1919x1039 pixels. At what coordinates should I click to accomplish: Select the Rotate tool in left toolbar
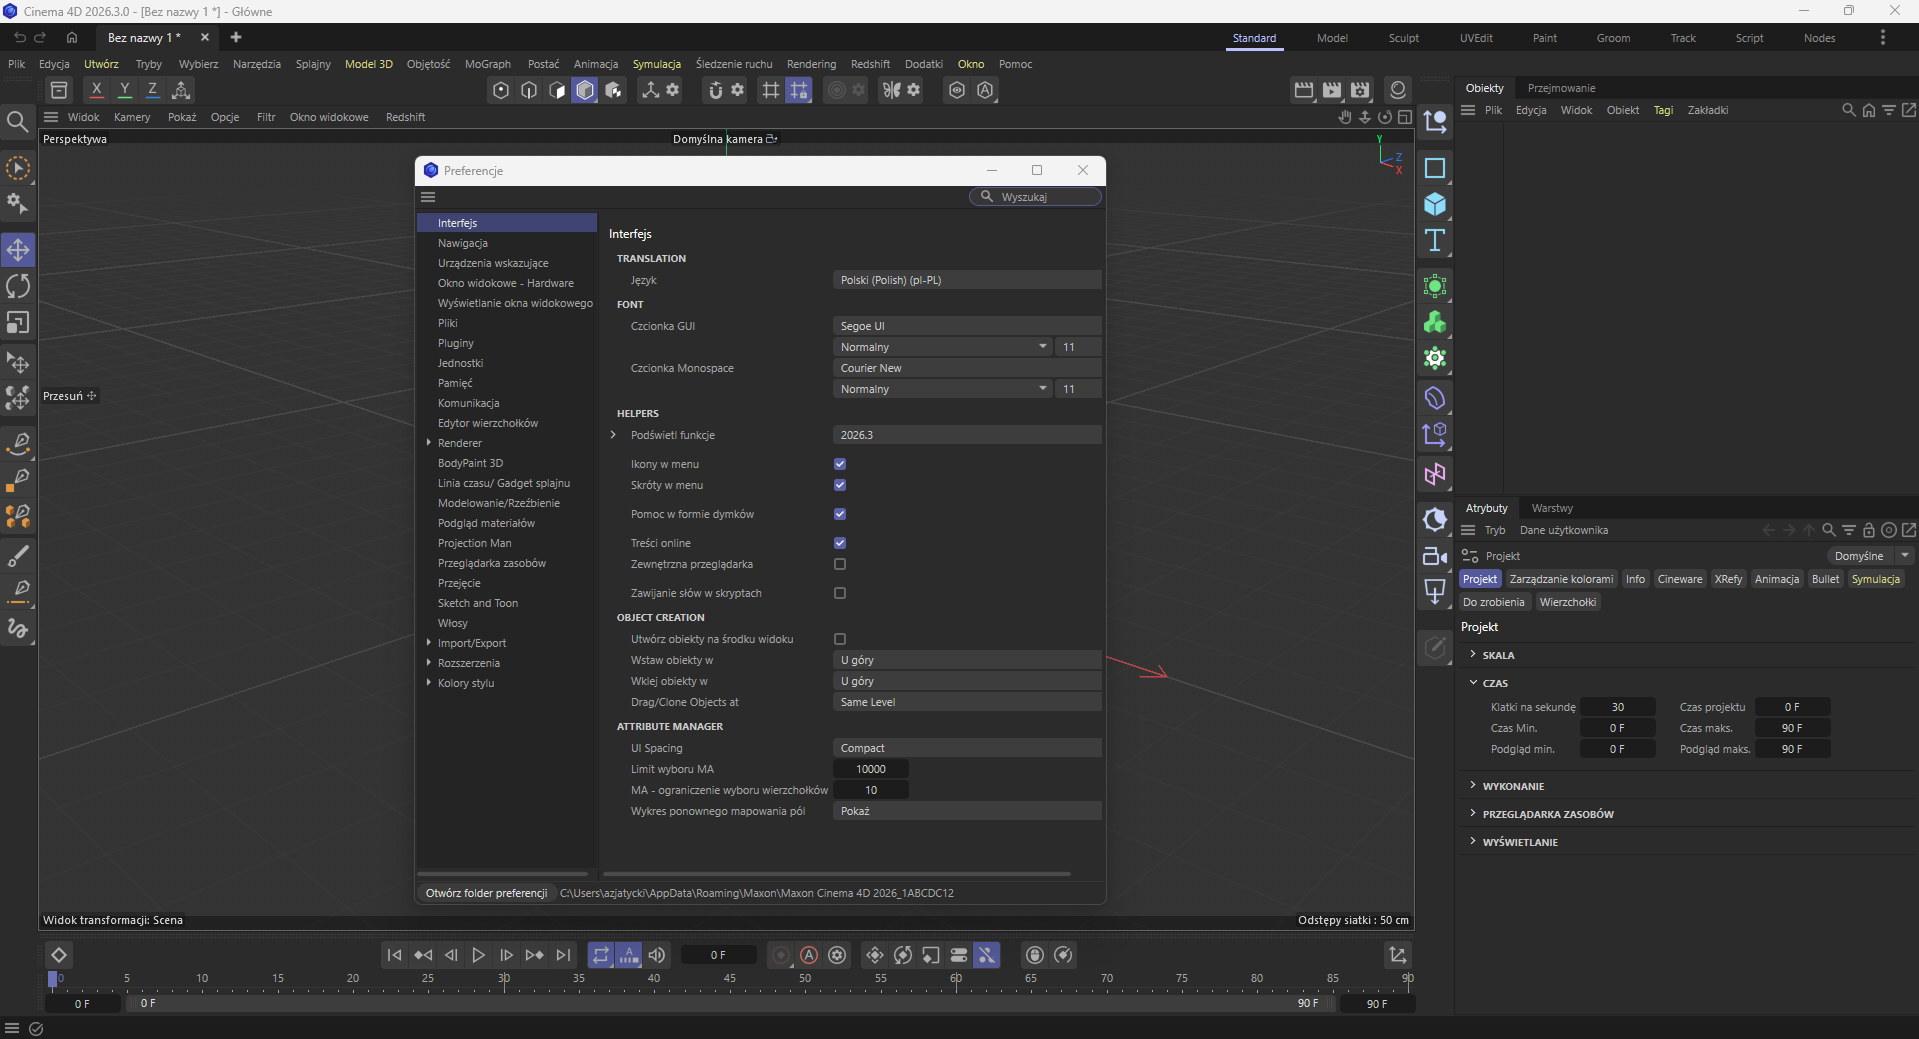pos(18,286)
